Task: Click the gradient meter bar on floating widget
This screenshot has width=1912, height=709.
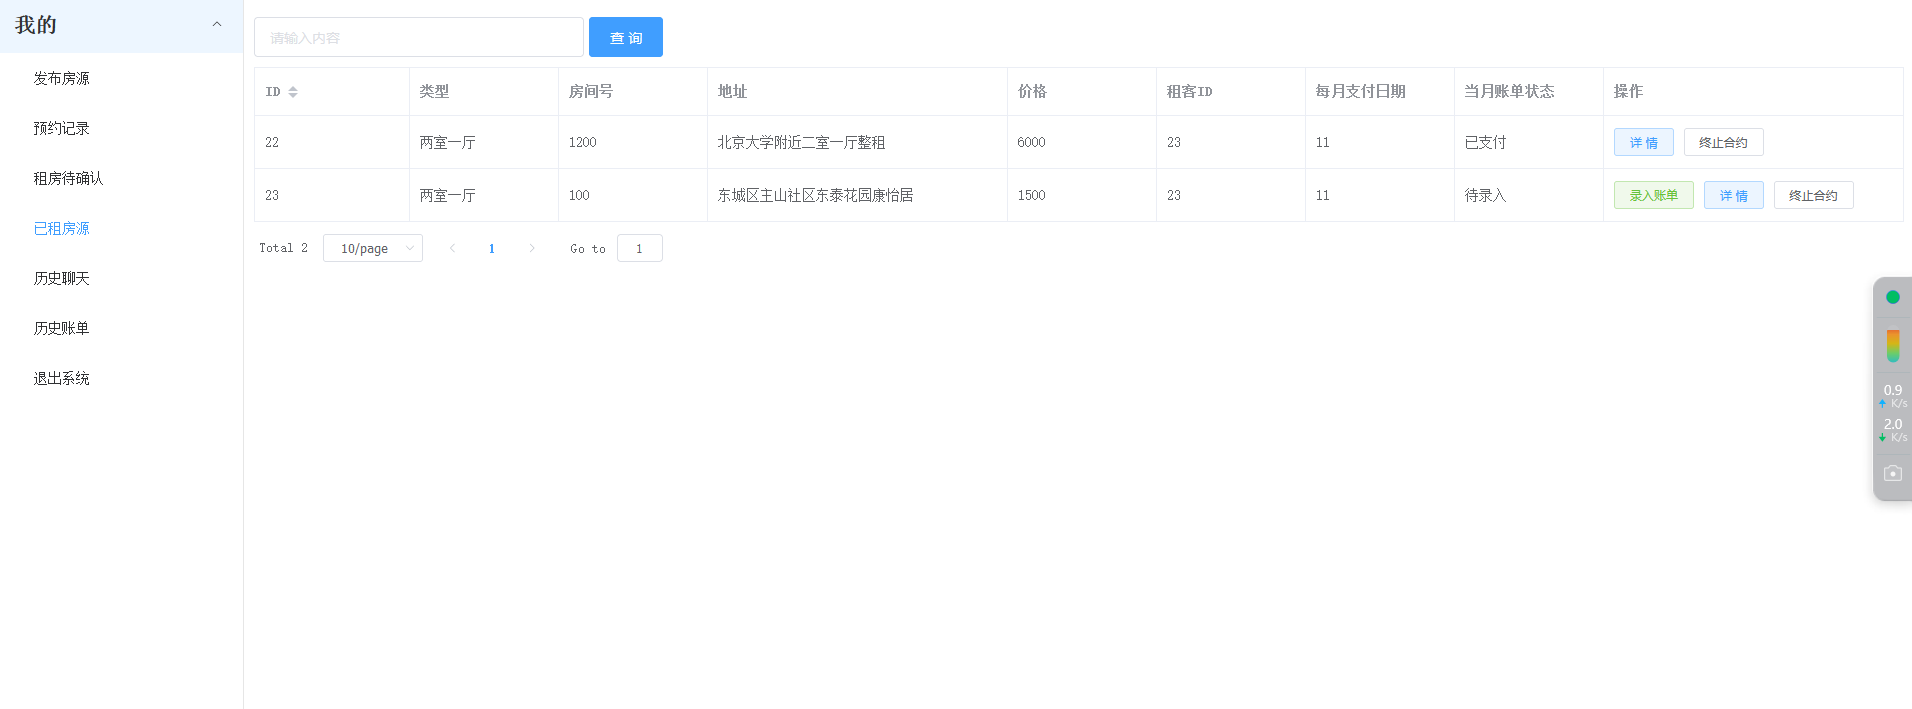Action: [x=1893, y=346]
